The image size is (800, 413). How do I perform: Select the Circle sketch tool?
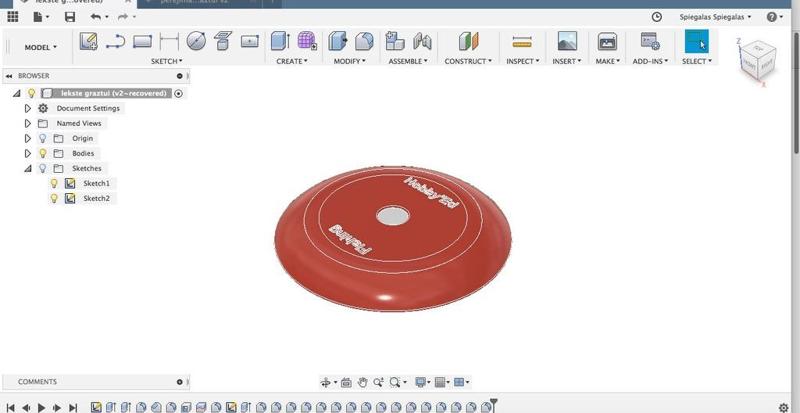pyautogui.click(x=196, y=41)
